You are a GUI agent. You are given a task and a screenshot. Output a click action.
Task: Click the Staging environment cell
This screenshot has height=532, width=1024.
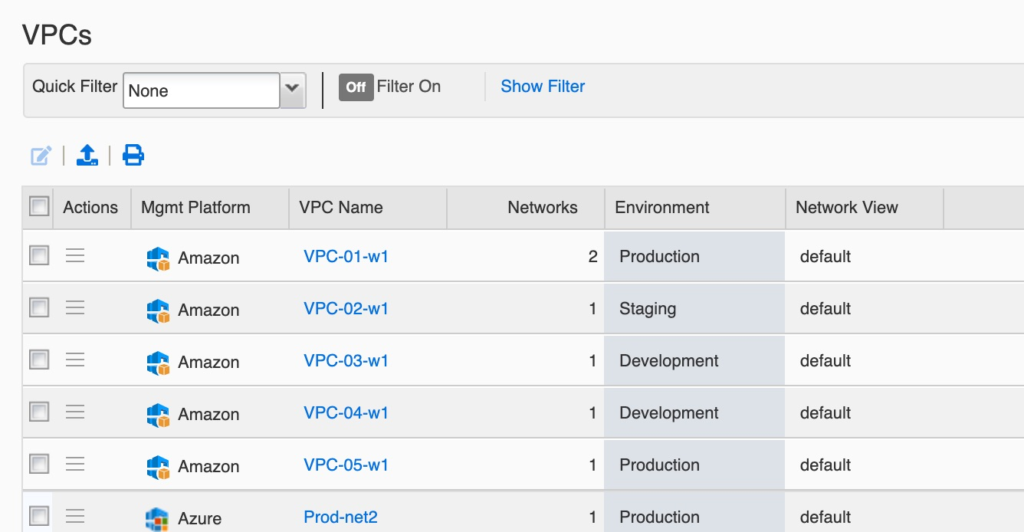click(648, 309)
